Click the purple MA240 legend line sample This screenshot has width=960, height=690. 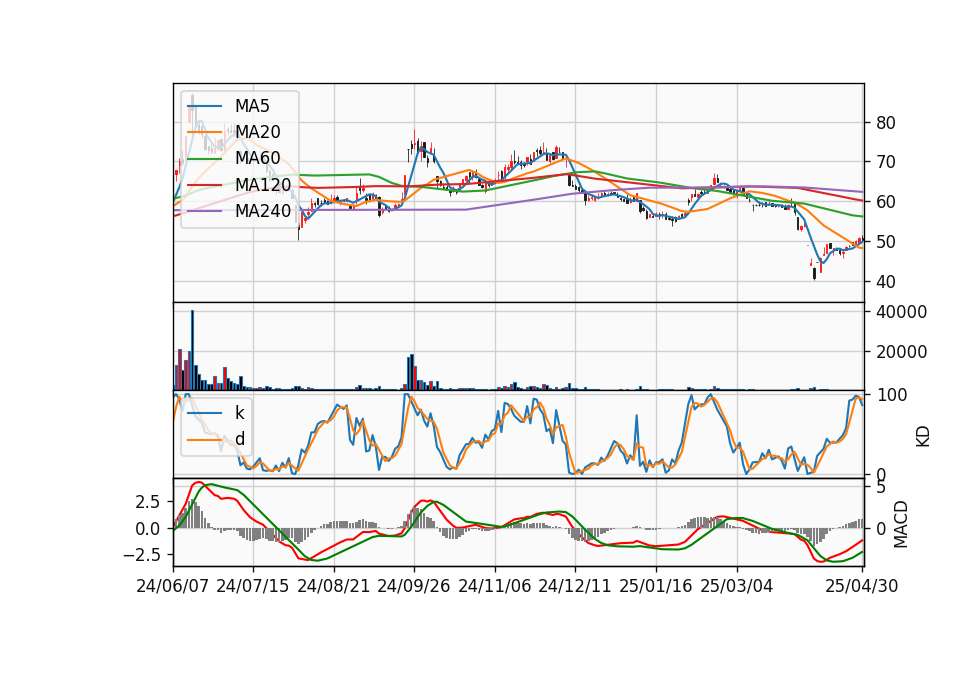pyautogui.click(x=204, y=211)
